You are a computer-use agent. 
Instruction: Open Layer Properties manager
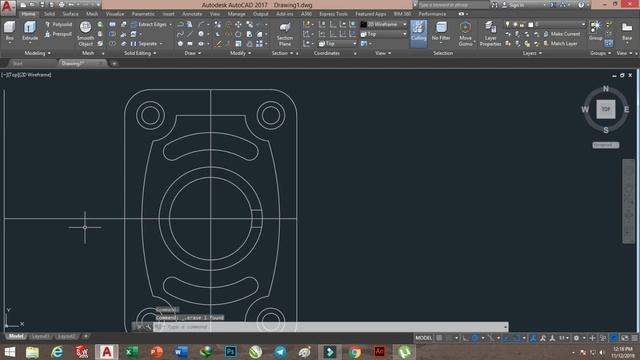[490, 34]
